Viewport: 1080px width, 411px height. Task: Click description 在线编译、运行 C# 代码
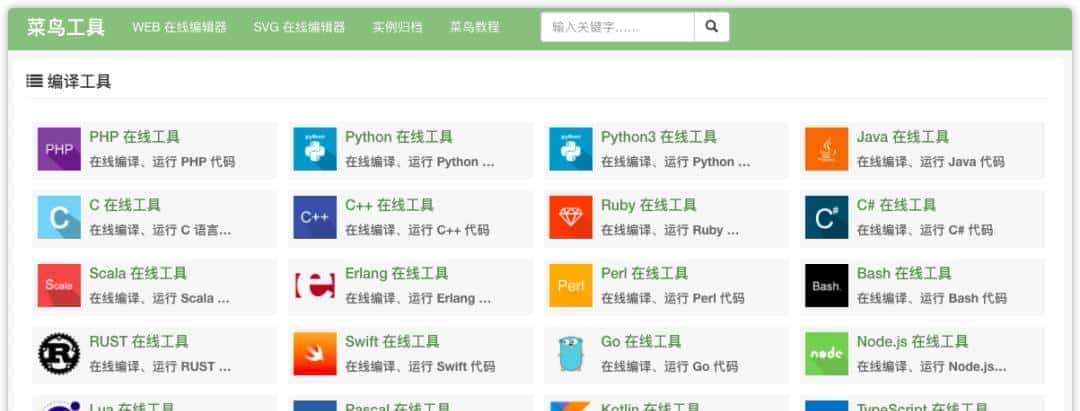[x=924, y=230]
